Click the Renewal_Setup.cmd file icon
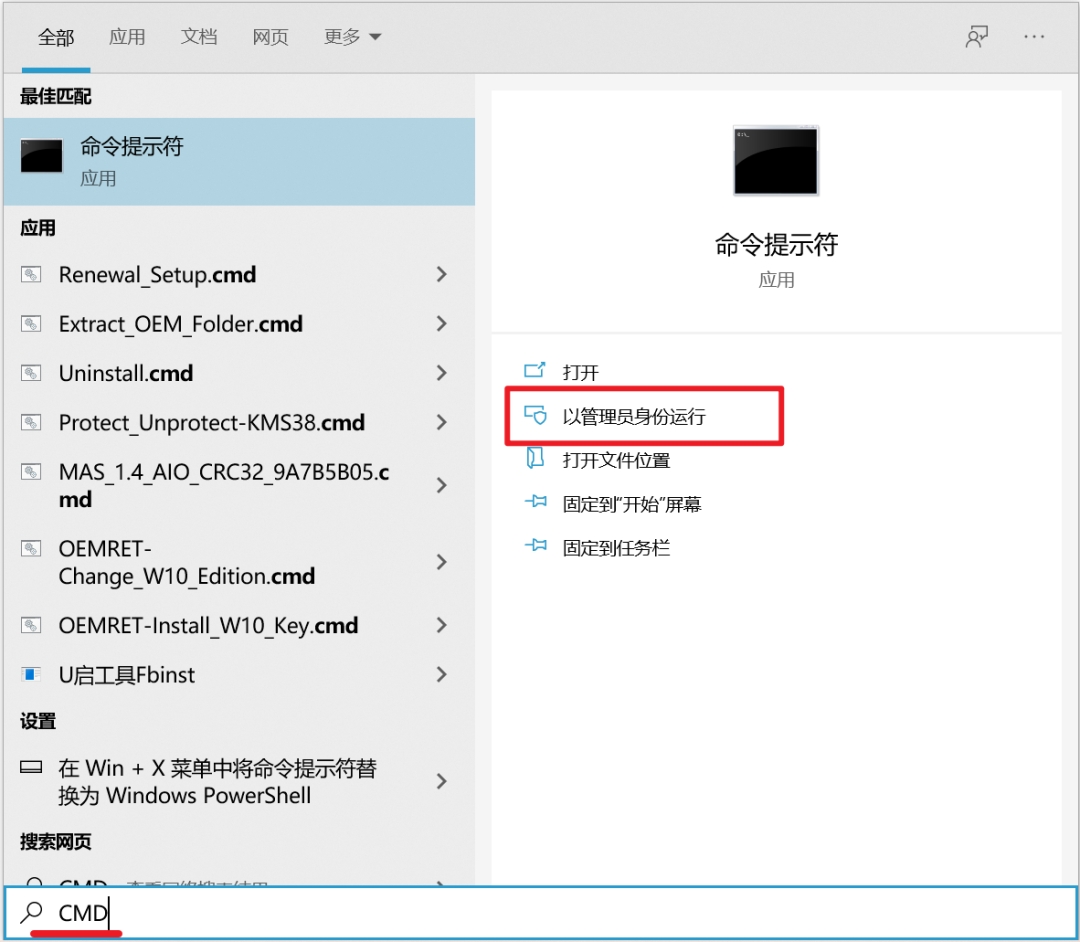 coord(30,274)
